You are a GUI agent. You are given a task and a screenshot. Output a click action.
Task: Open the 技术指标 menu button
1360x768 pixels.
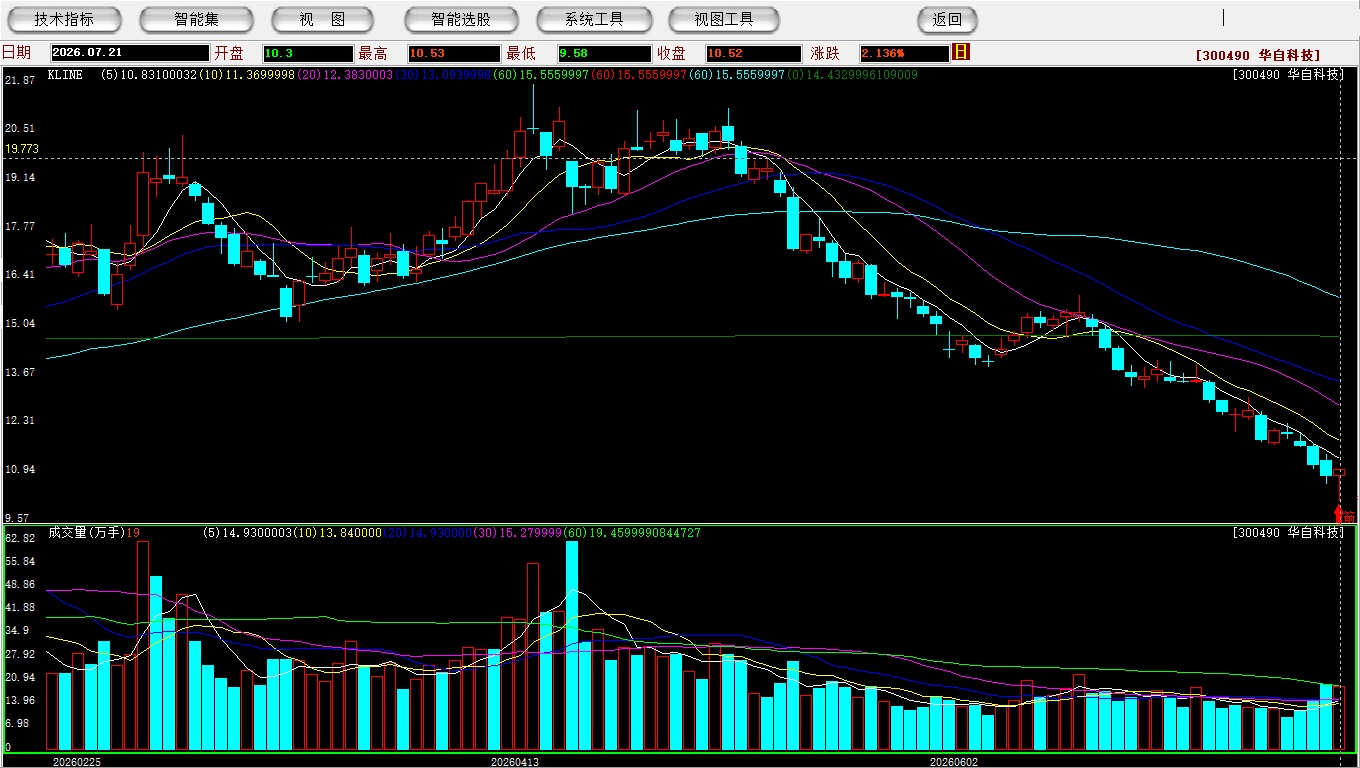[x=64, y=19]
